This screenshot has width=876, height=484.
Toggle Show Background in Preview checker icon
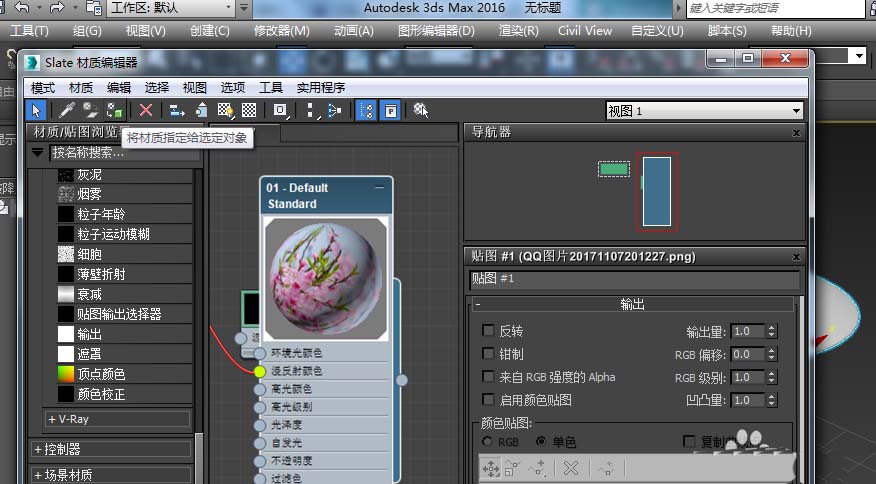coord(249,111)
